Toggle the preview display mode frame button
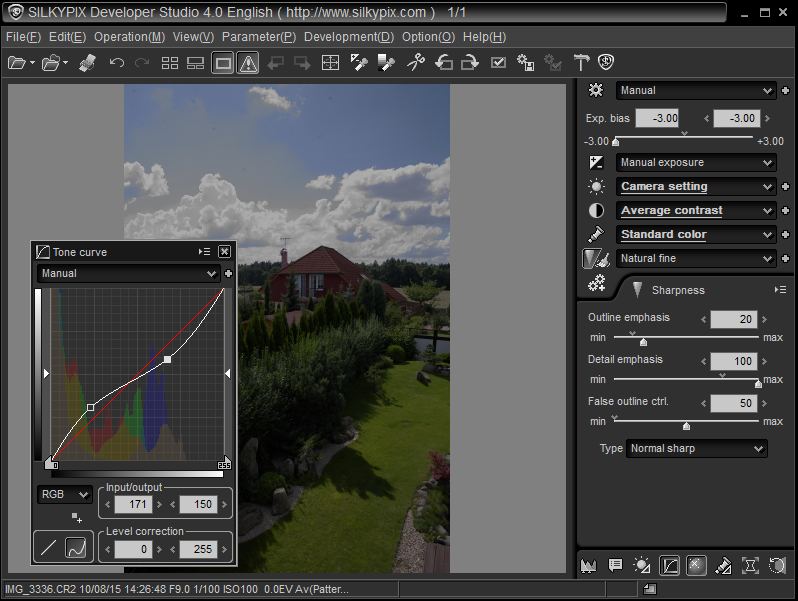The image size is (798, 601). click(x=223, y=63)
